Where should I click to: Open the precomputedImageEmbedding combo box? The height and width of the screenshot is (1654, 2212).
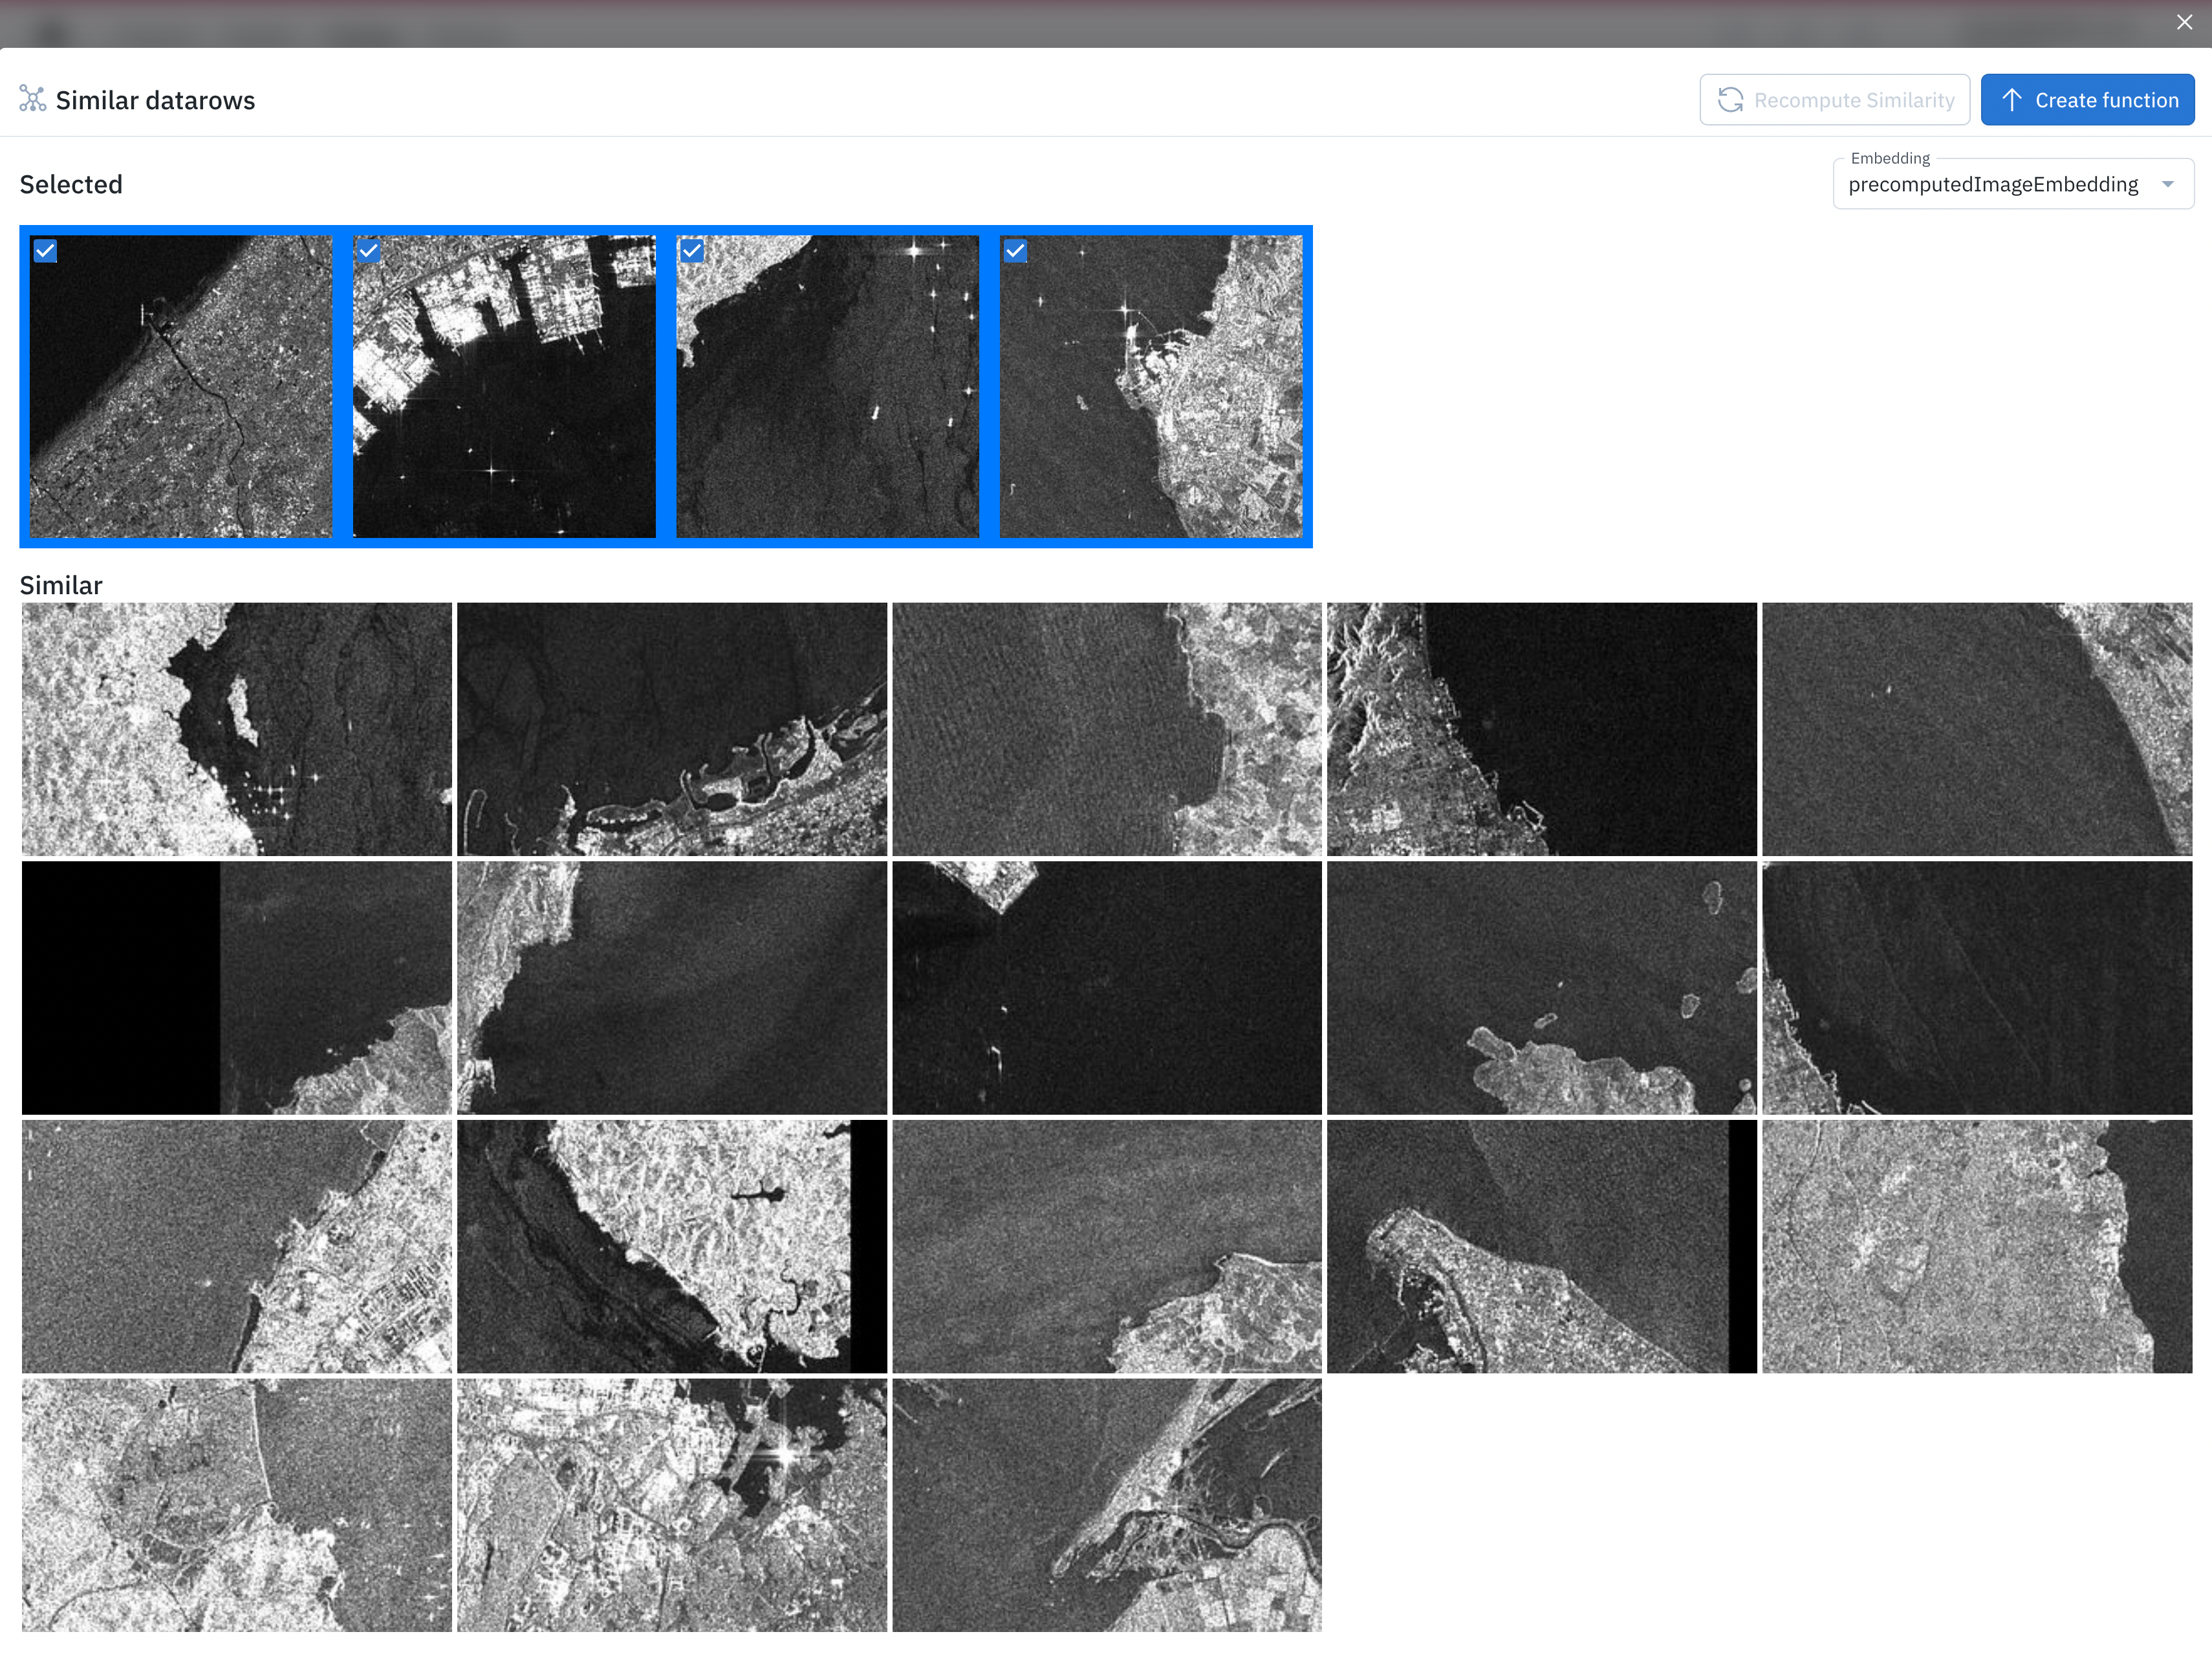point(1992,185)
